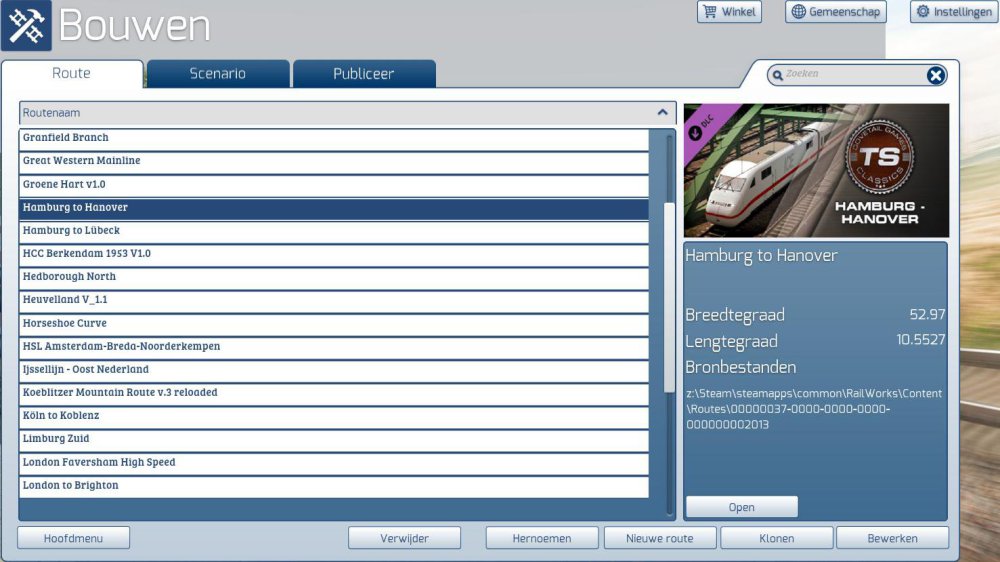This screenshot has height=562, width=1000.
Task: Switch to the Publiceer tab
Action: [x=363, y=74]
